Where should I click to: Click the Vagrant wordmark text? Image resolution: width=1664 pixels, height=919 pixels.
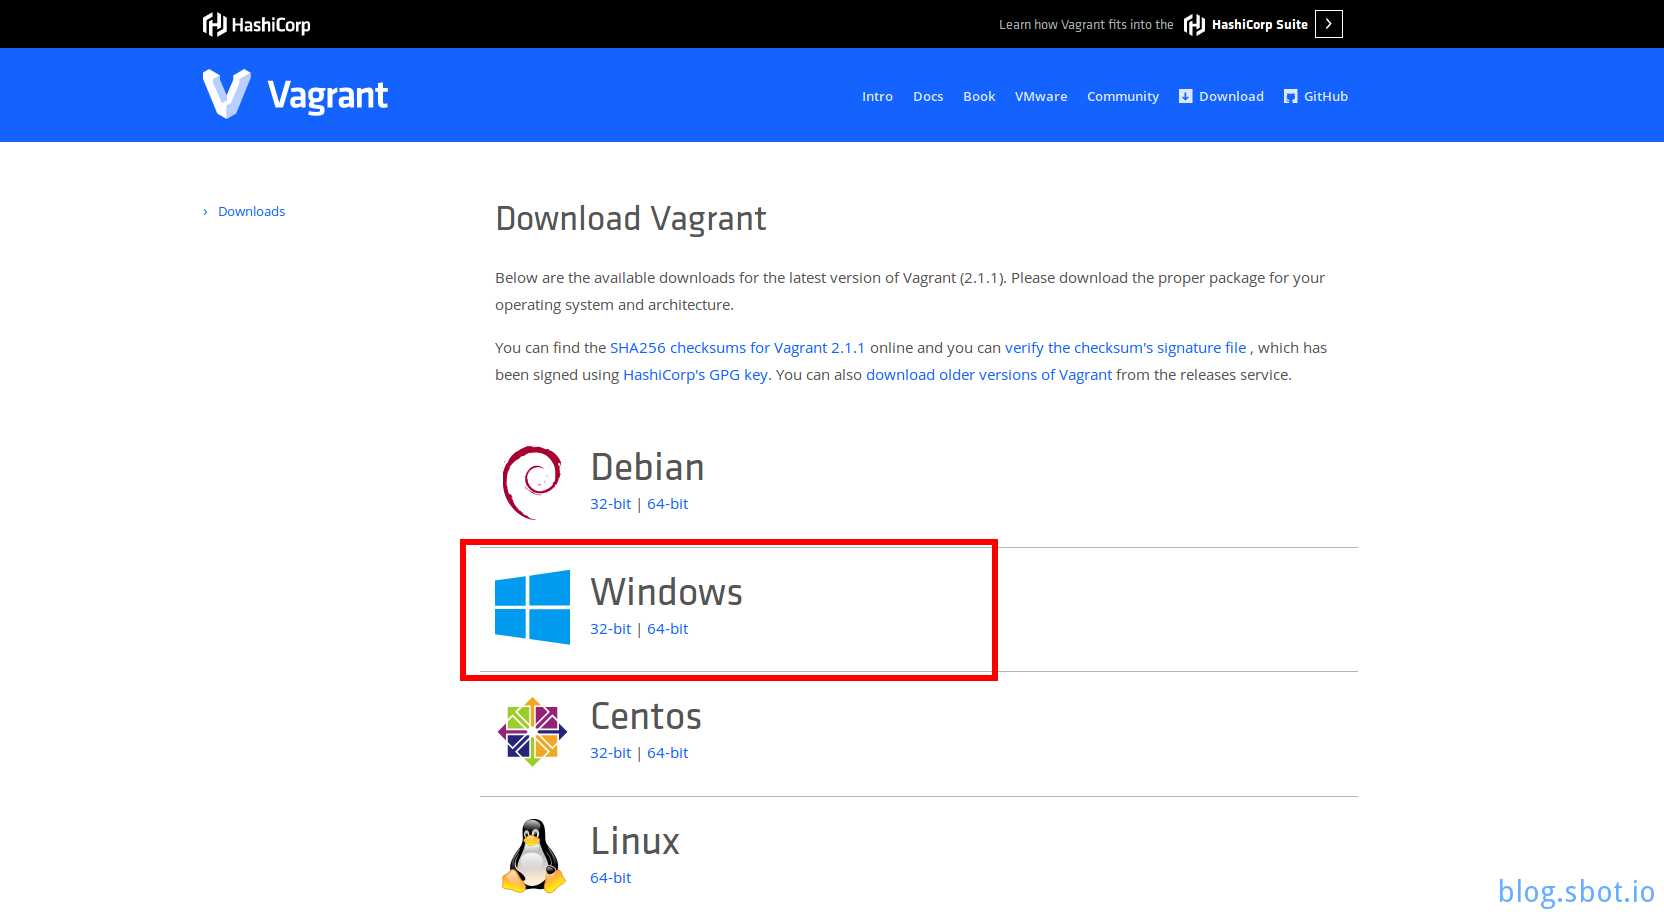pos(328,96)
